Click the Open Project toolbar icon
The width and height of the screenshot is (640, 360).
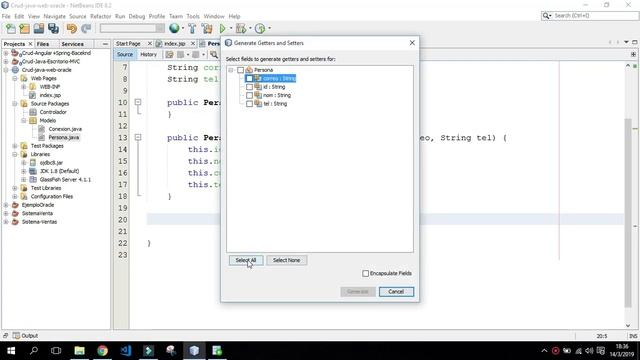click(x=39, y=29)
